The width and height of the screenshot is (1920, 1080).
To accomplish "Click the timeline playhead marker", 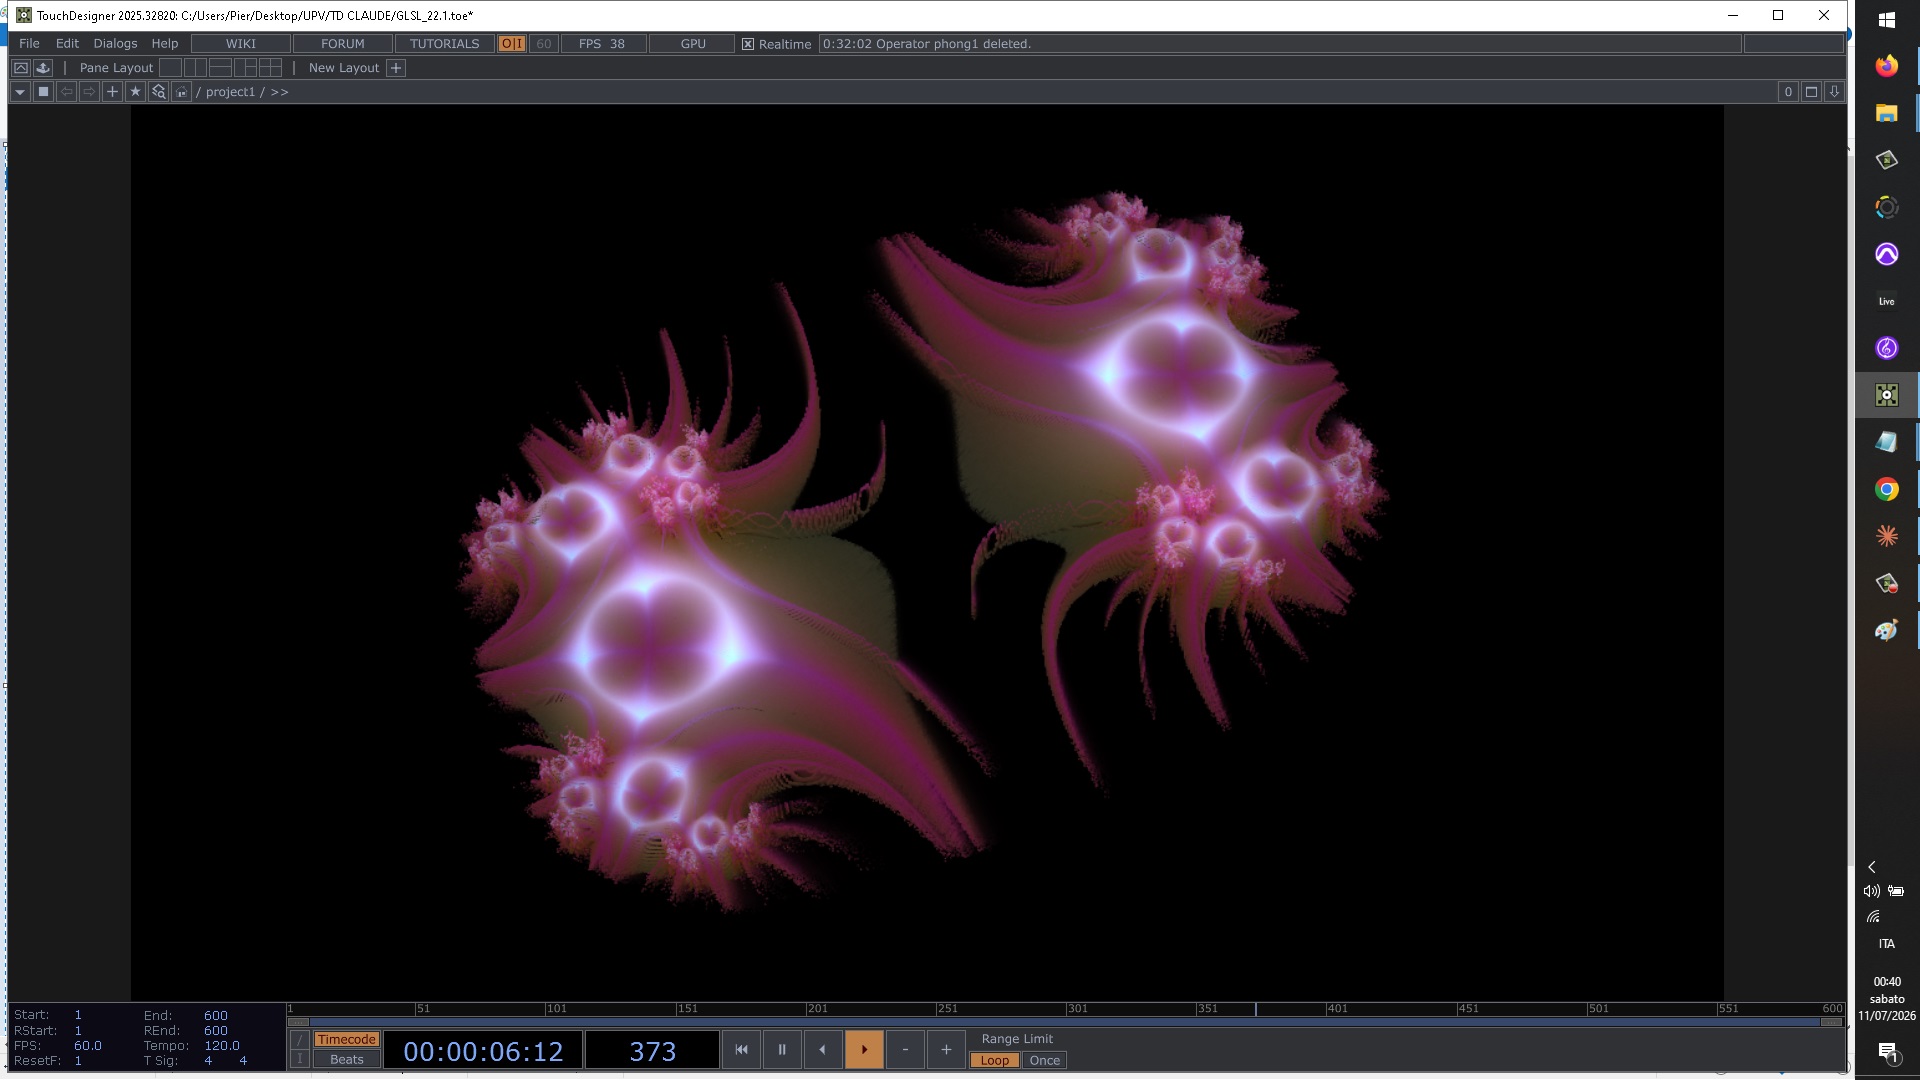I will click(x=1256, y=1009).
